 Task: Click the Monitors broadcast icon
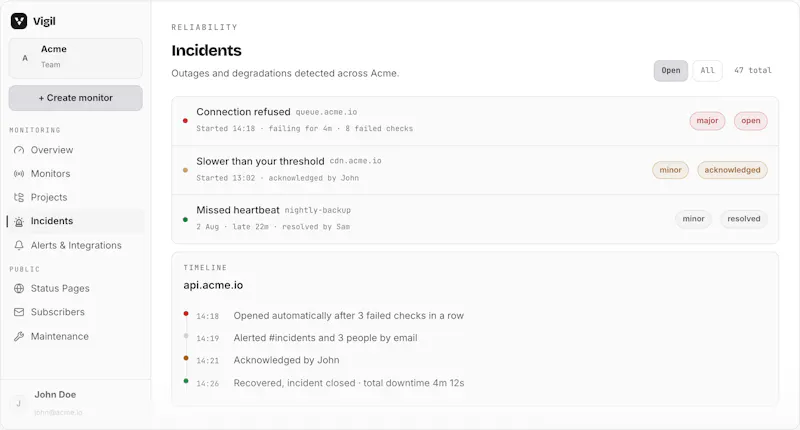click(19, 174)
